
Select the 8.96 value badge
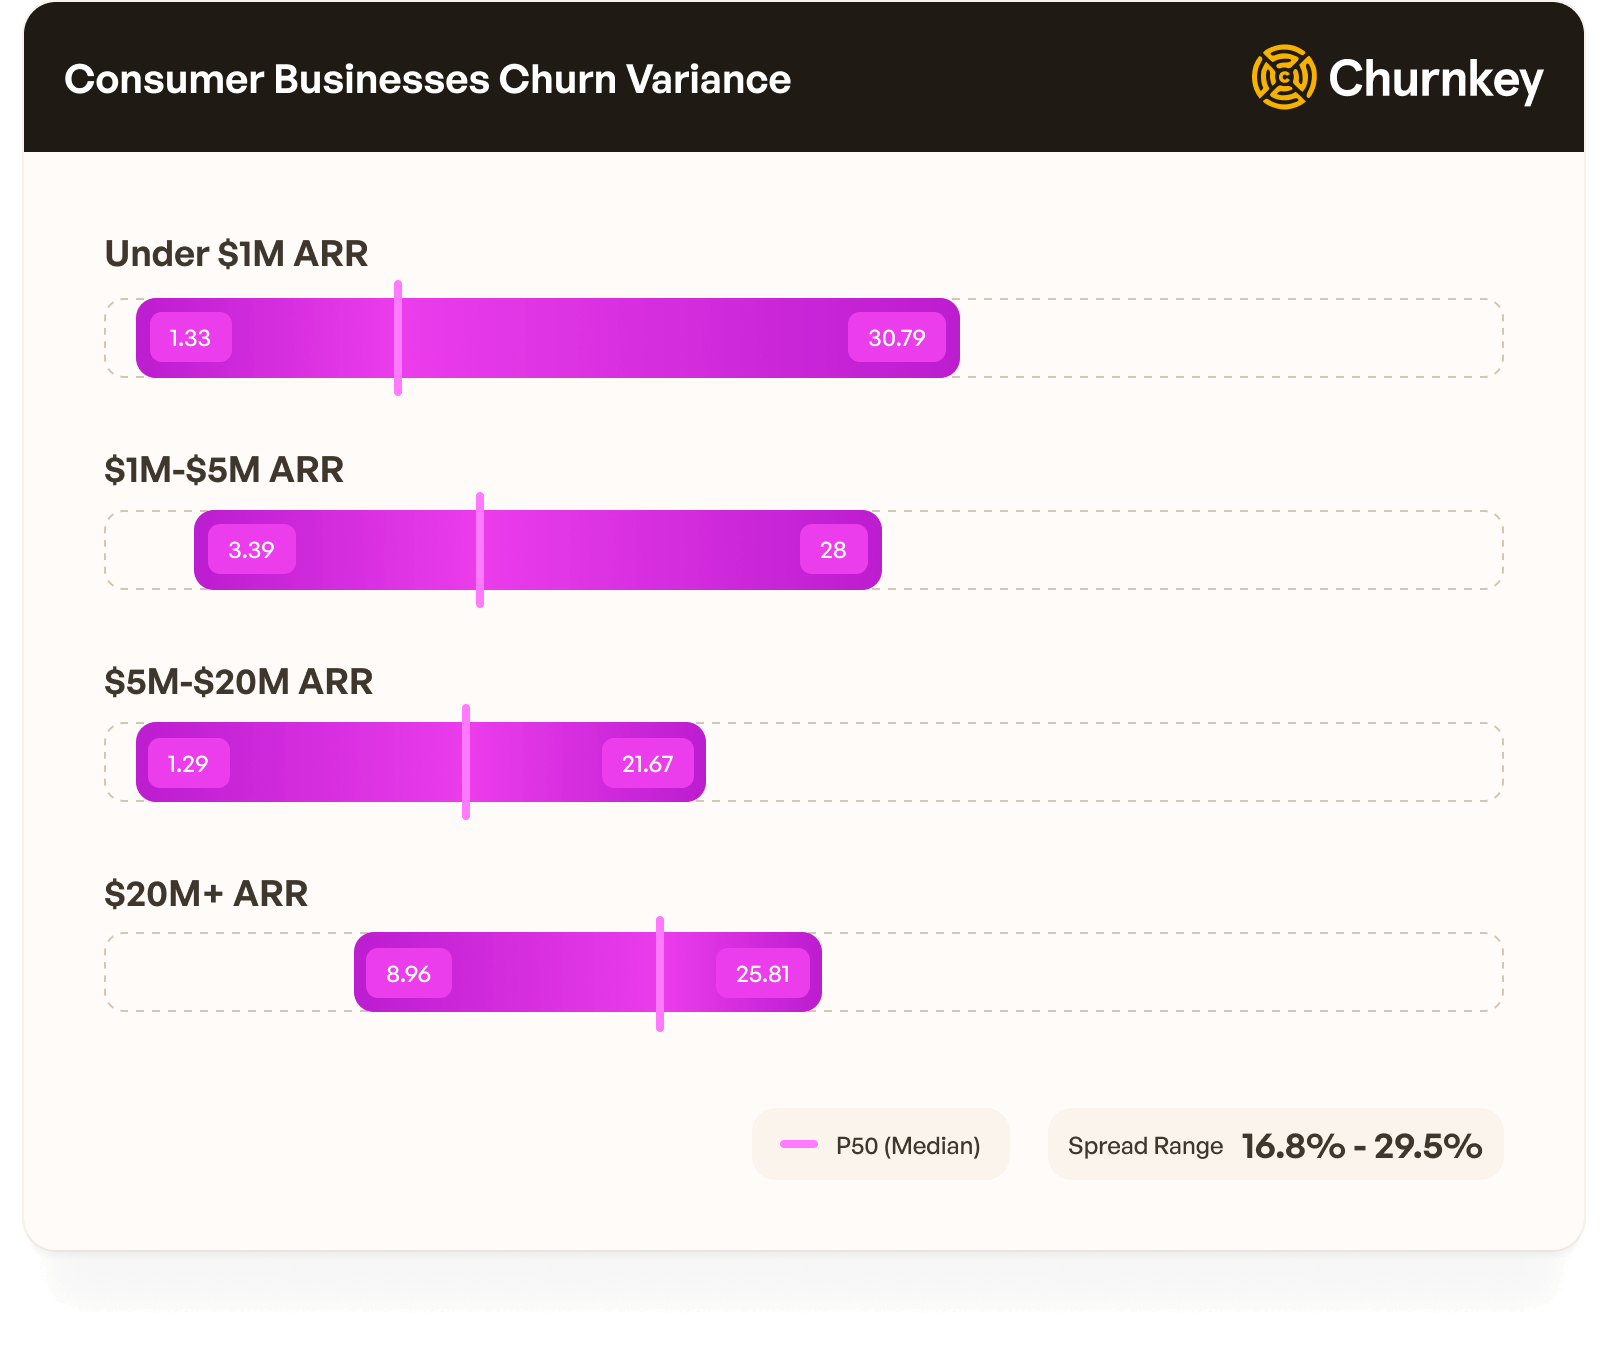[408, 974]
